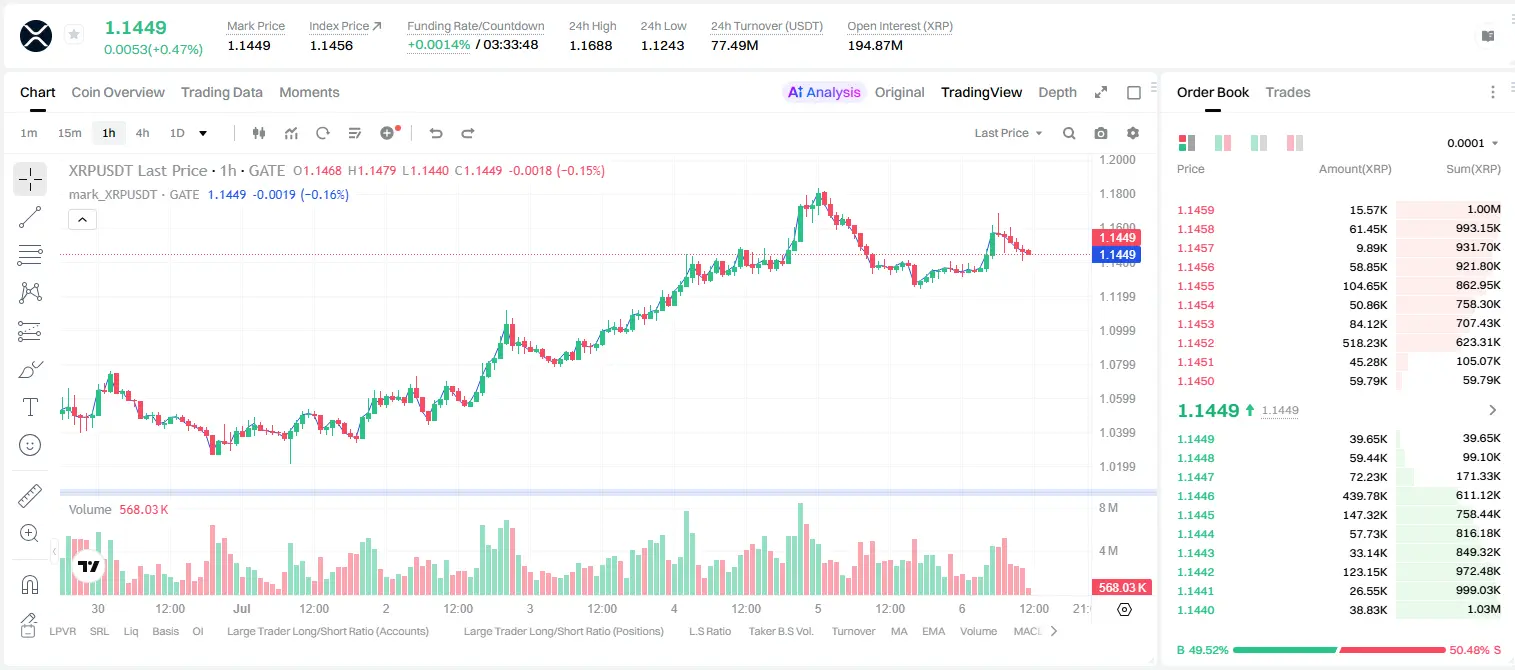Image resolution: width=1515 pixels, height=670 pixels.
Task: Select the Fibonacci retracement tool
Action: (x=30, y=255)
